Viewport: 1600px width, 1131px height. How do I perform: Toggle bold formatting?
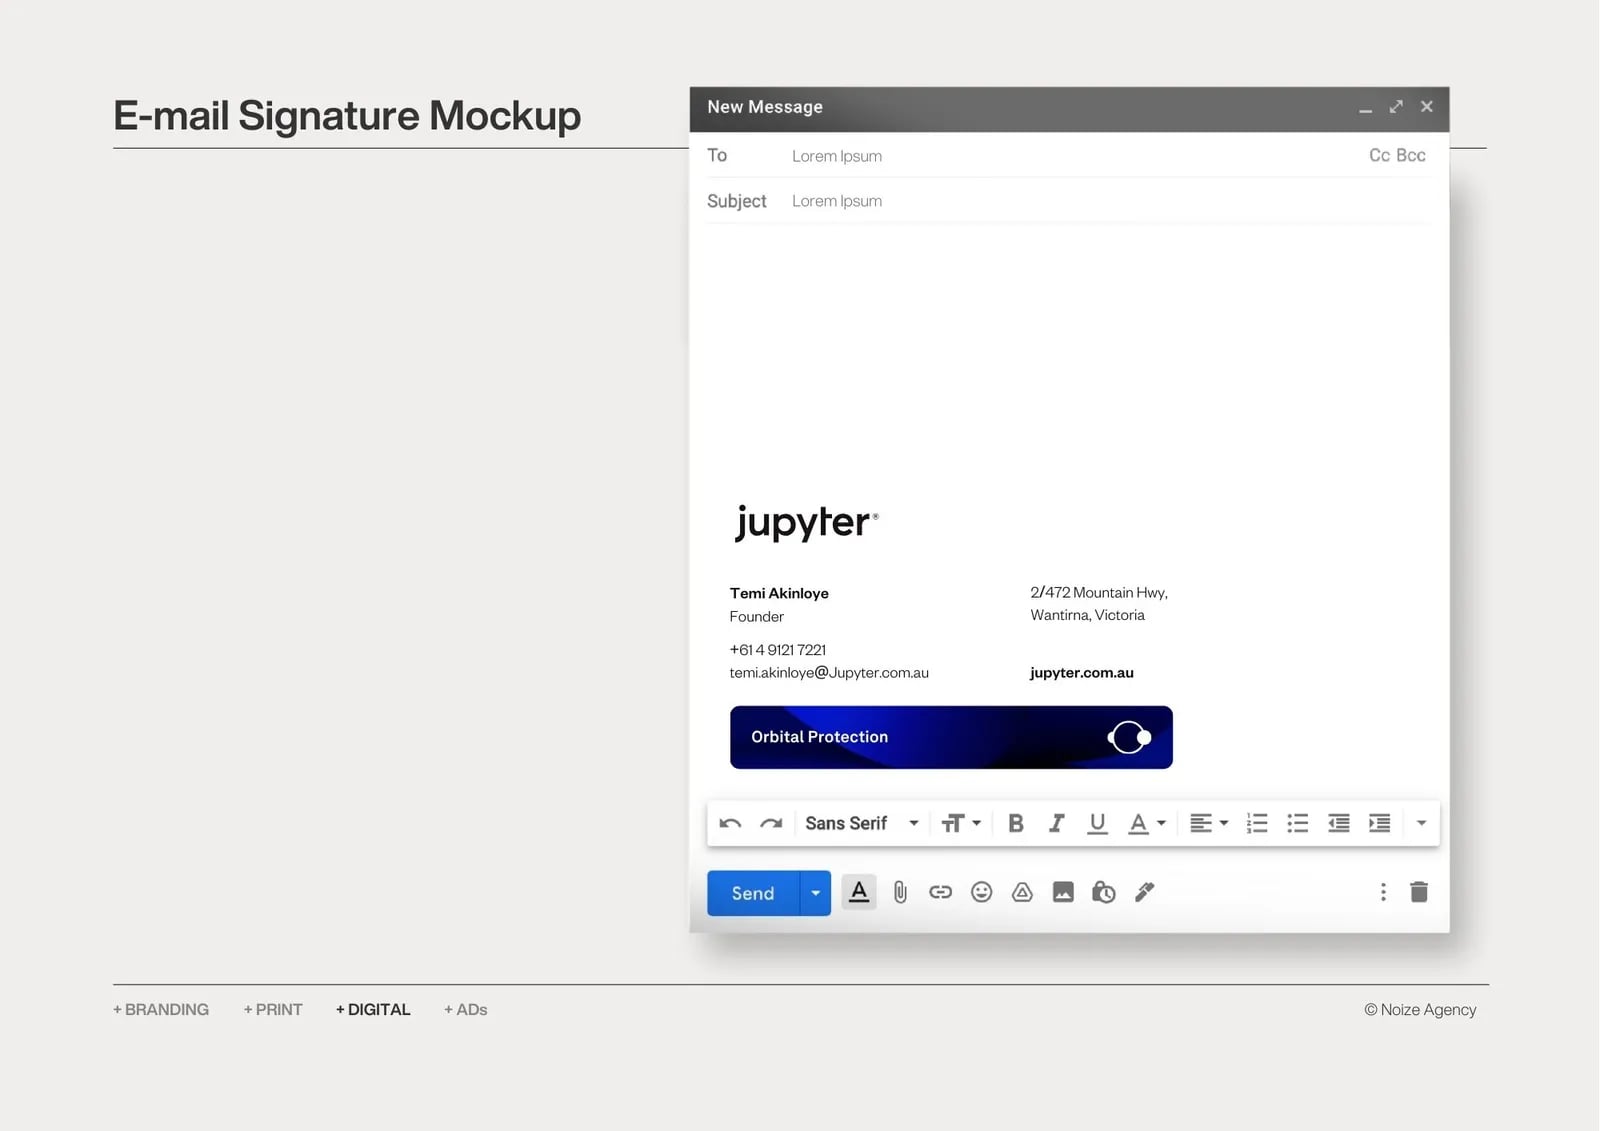(1016, 823)
